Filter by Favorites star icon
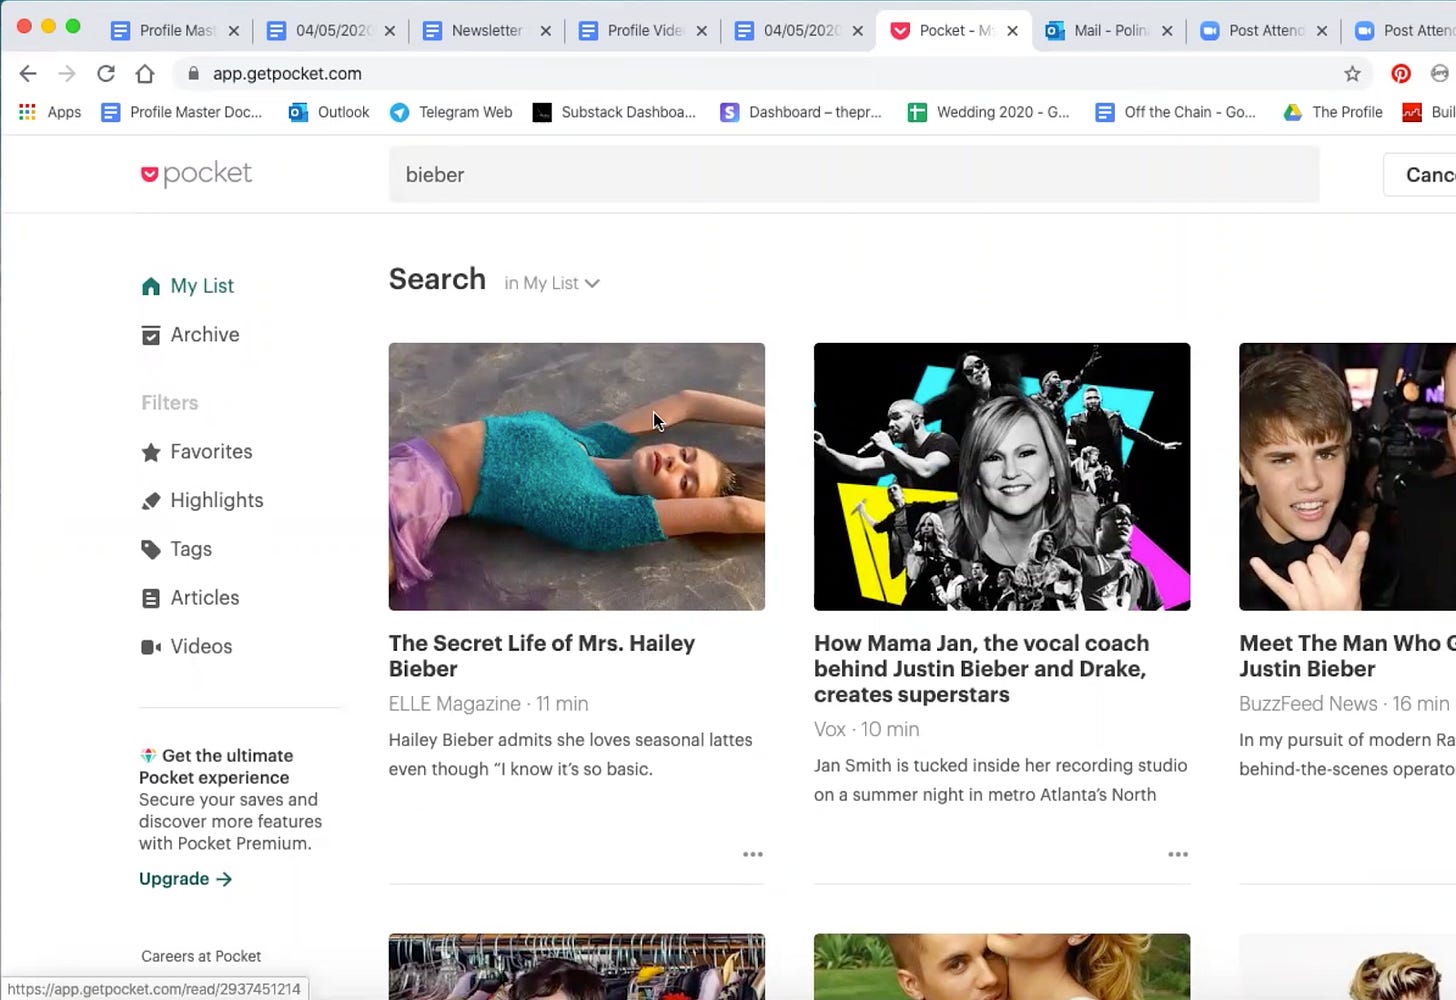This screenshot has height=1000, width=1456. tap(151, 452)
